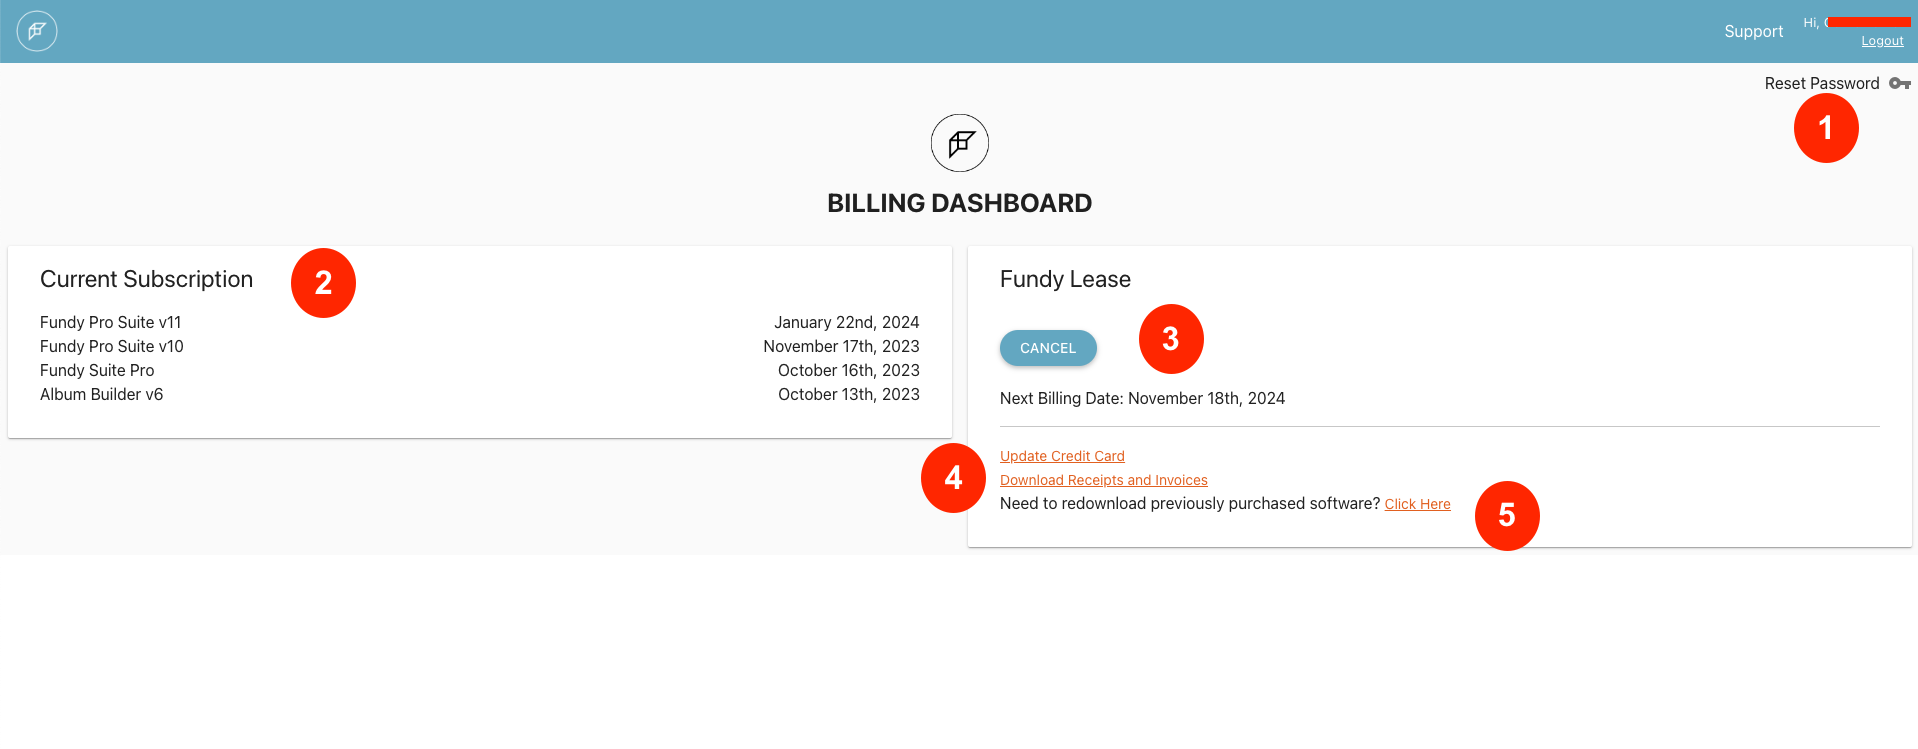Click the Billing Dashboard title

(x=958, y=203)
